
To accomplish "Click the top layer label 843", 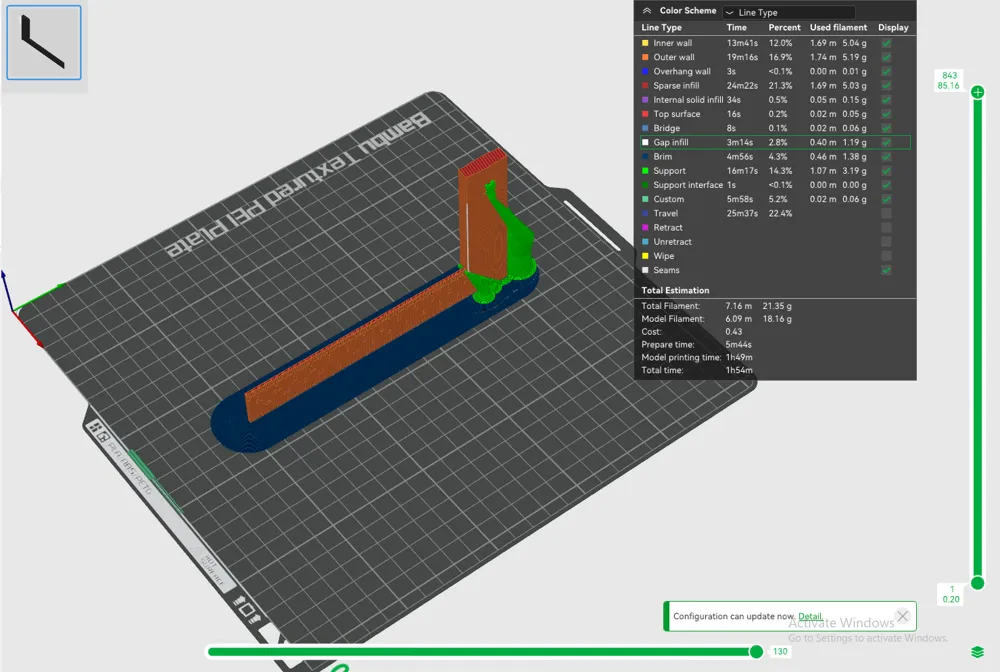I will pos(949,75).
